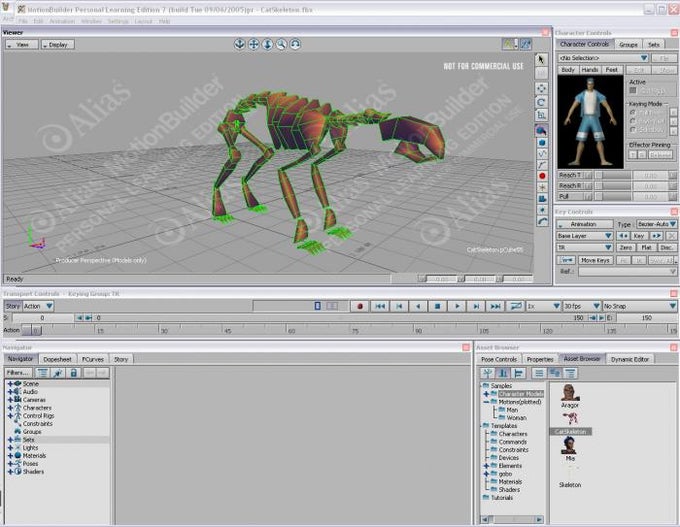Open the Story tab in Navigator

(121, 360)
